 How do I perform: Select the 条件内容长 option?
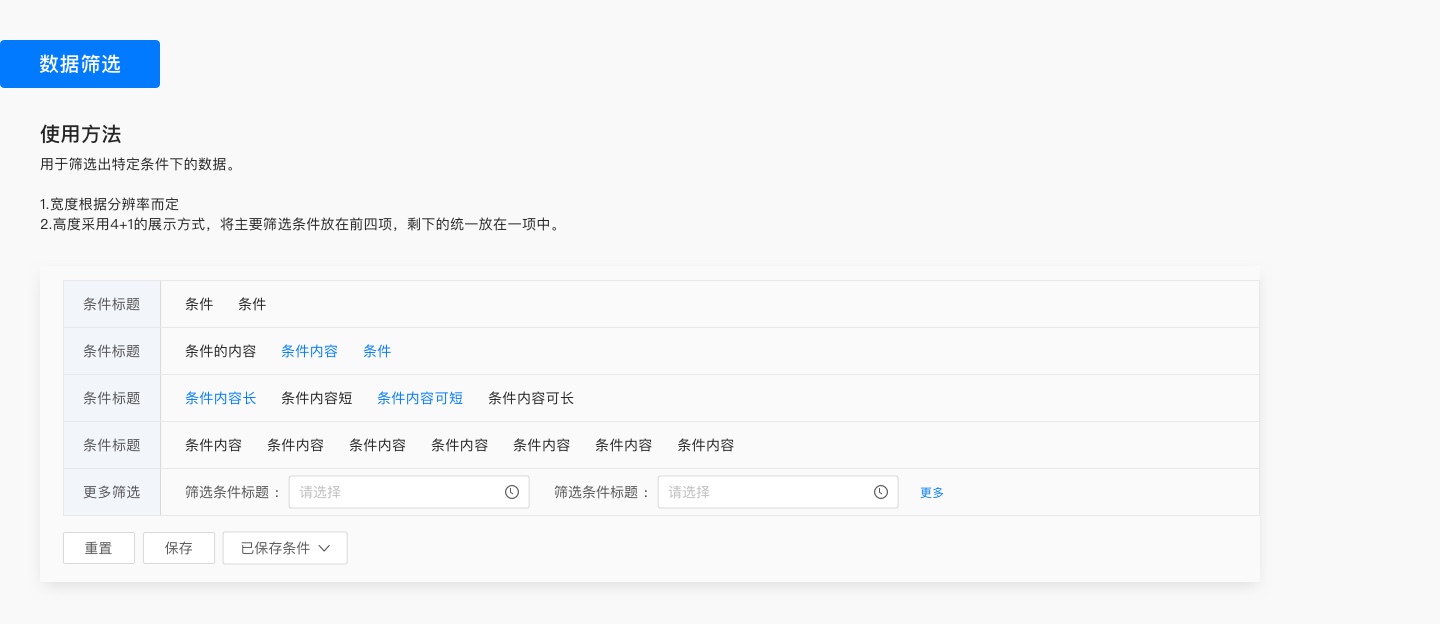click(220, 398)
